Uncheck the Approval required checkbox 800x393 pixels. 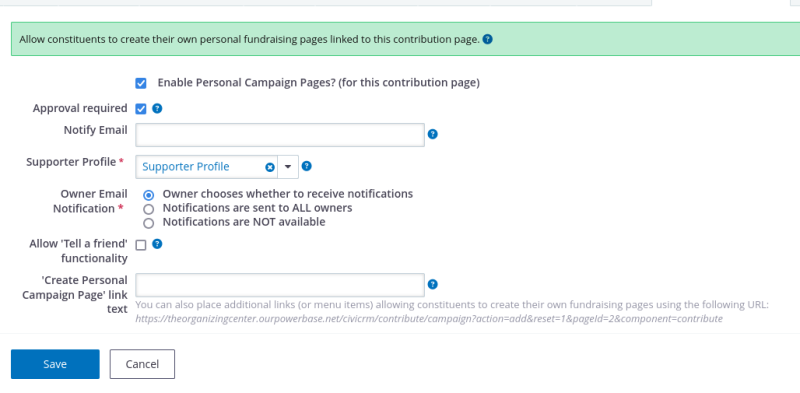coord(141,109)
